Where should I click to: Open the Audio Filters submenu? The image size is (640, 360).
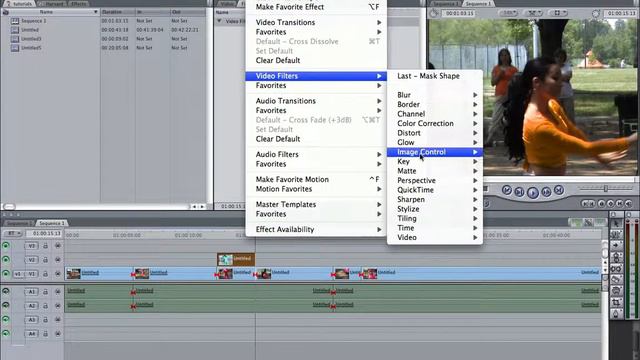pyautogui.click(x=316, y=154)
